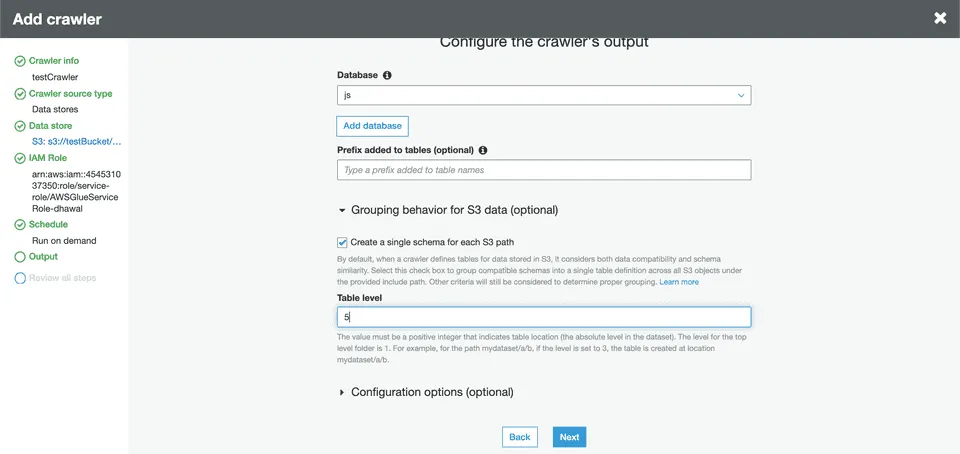This screenshot has height=454, width=960.
Task: Click the Prefix added to tables info icon
Action: 483,150
